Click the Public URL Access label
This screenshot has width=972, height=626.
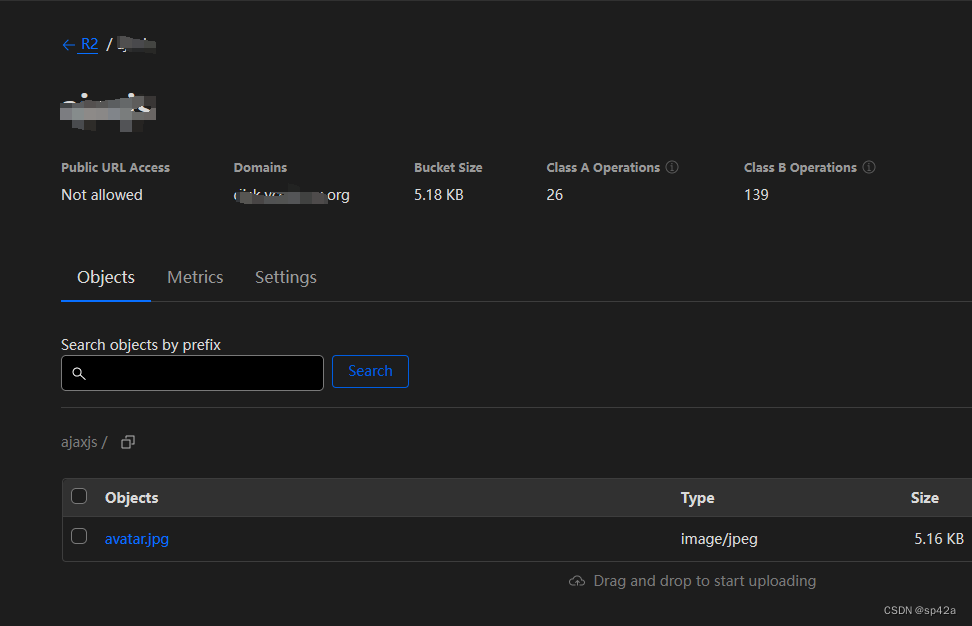[115, 167]
